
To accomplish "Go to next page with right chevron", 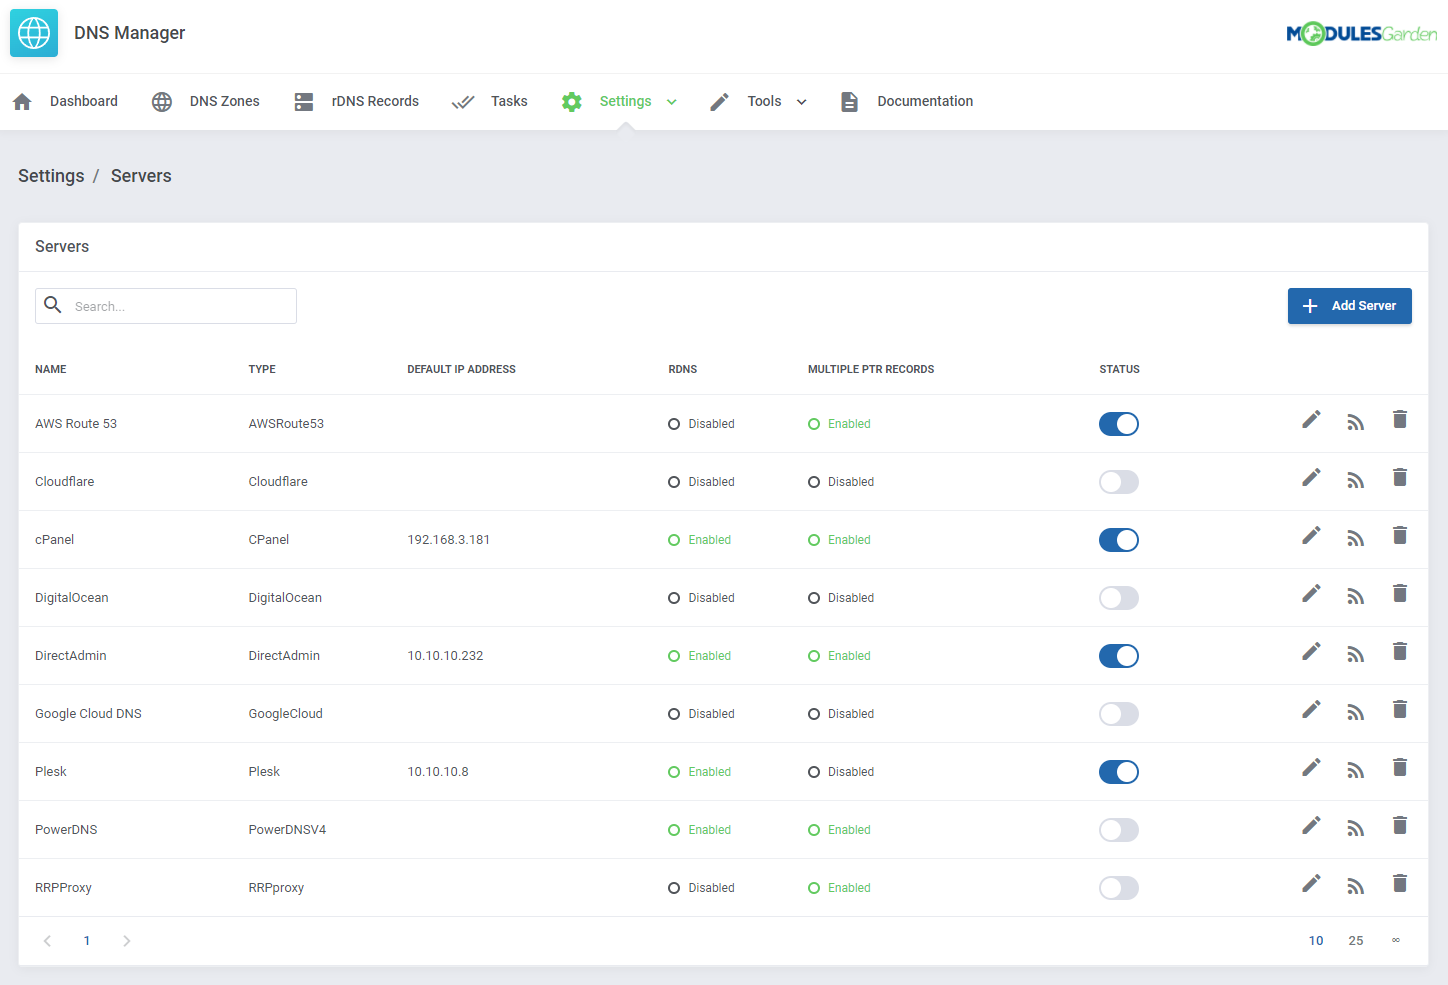I will [126, 940].
